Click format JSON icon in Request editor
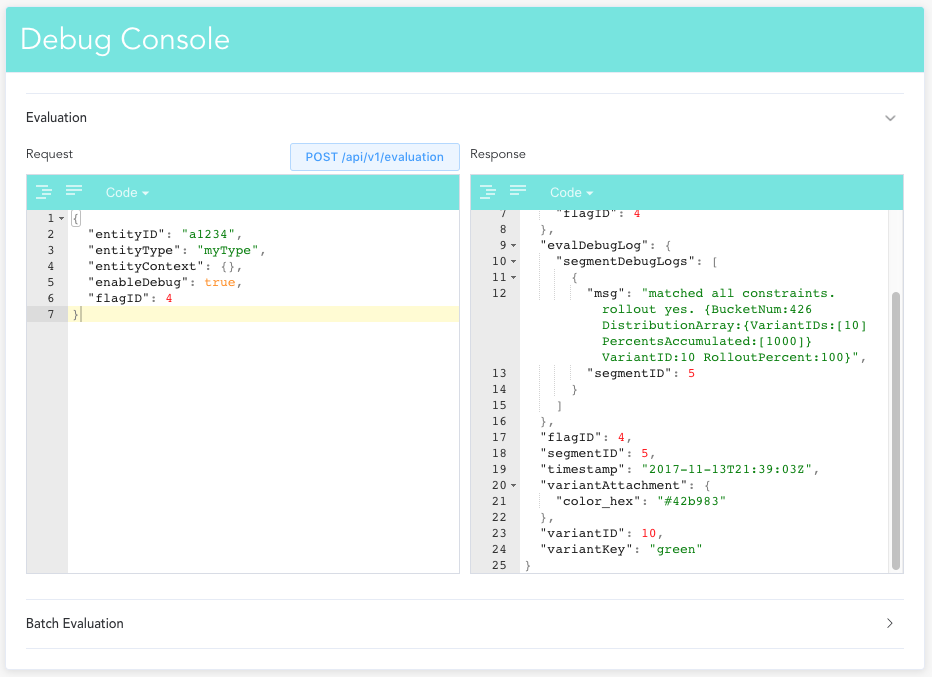The width and height of the screenshot is (932, 677). pyautogui.click(x=43, y=192)
